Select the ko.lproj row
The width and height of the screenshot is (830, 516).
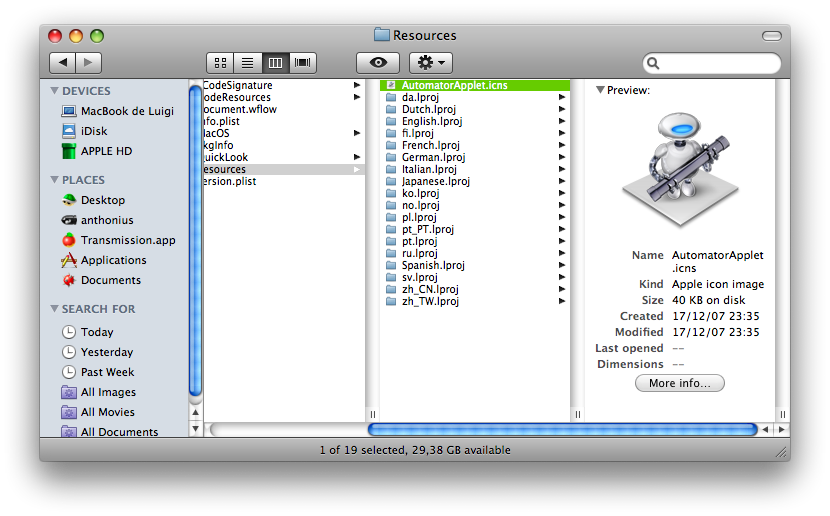[x=475, y=193]
